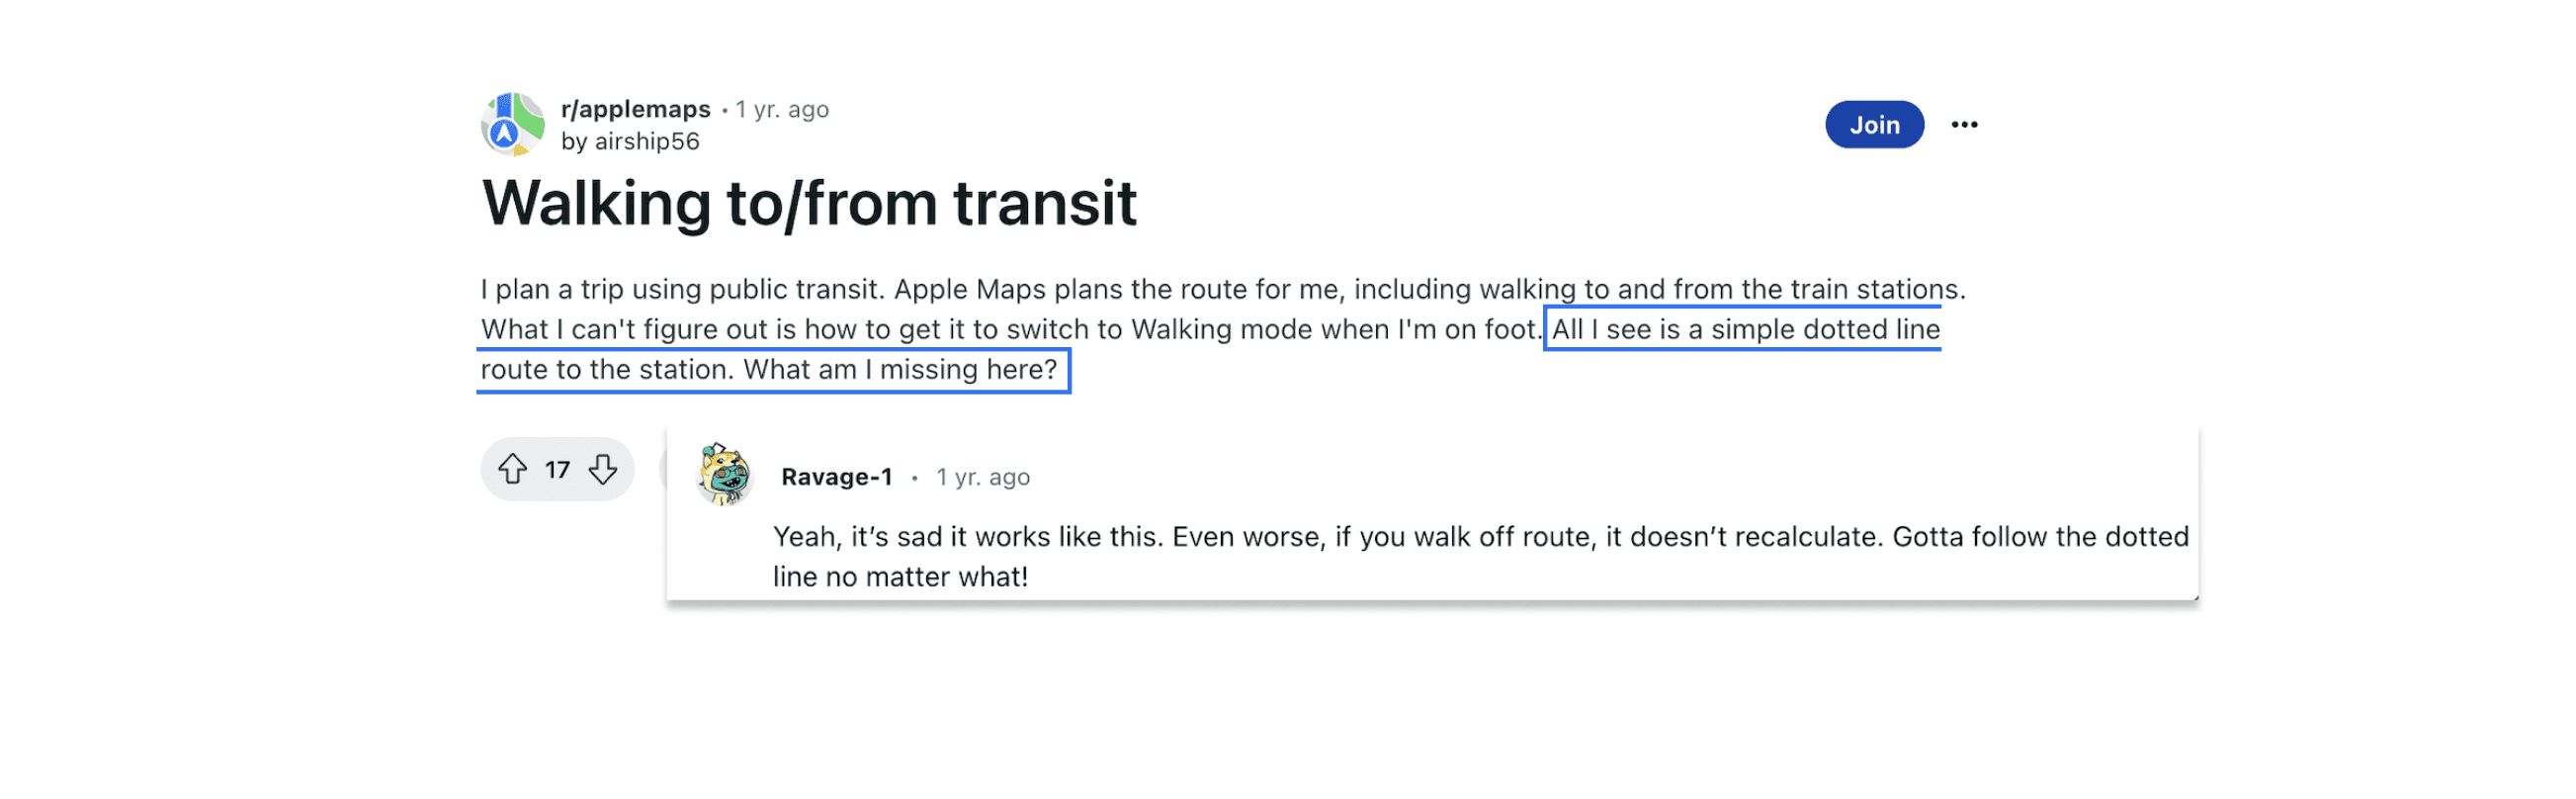This screenshot has height=799, width=2576.
Task: Click the vote count showing 17
Action: point(557,469)
